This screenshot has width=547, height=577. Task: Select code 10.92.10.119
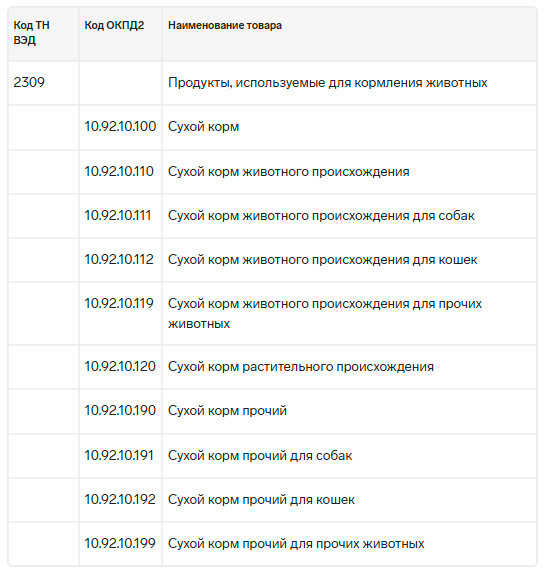119,304
